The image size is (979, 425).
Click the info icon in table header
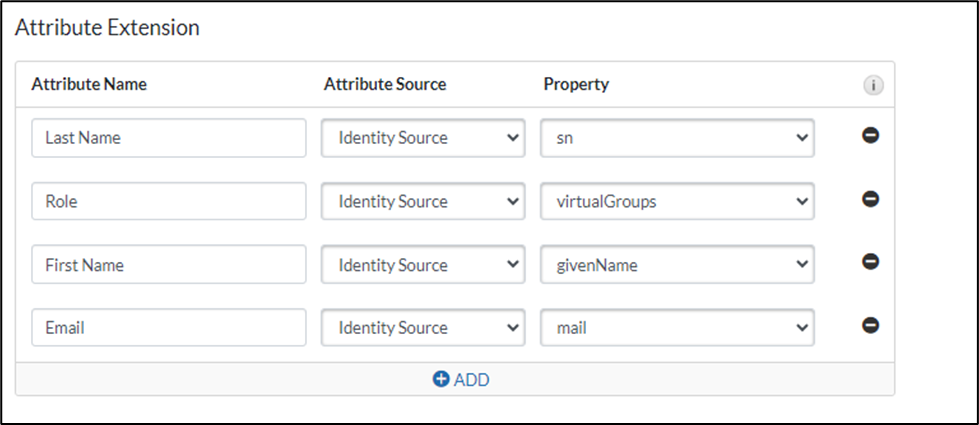[x=873, y=86]
